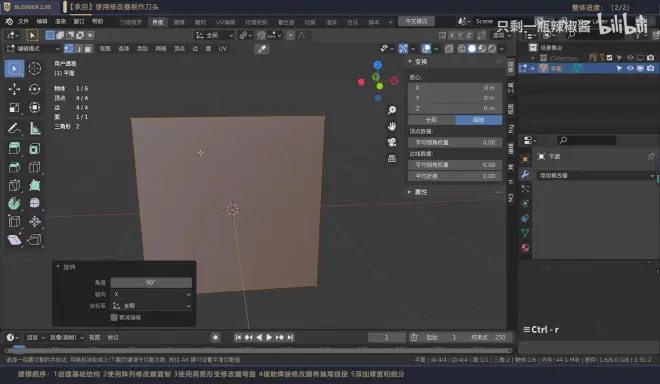This screenshot has width=660, height=384.
Task: Open orientation dropdown in Rotate panel
Action: point(151,306)
